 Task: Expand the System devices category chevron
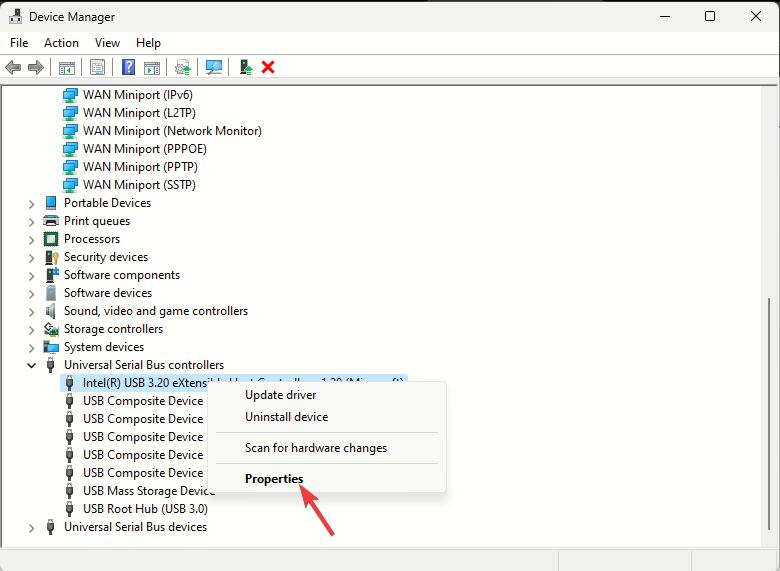point(31,348)
